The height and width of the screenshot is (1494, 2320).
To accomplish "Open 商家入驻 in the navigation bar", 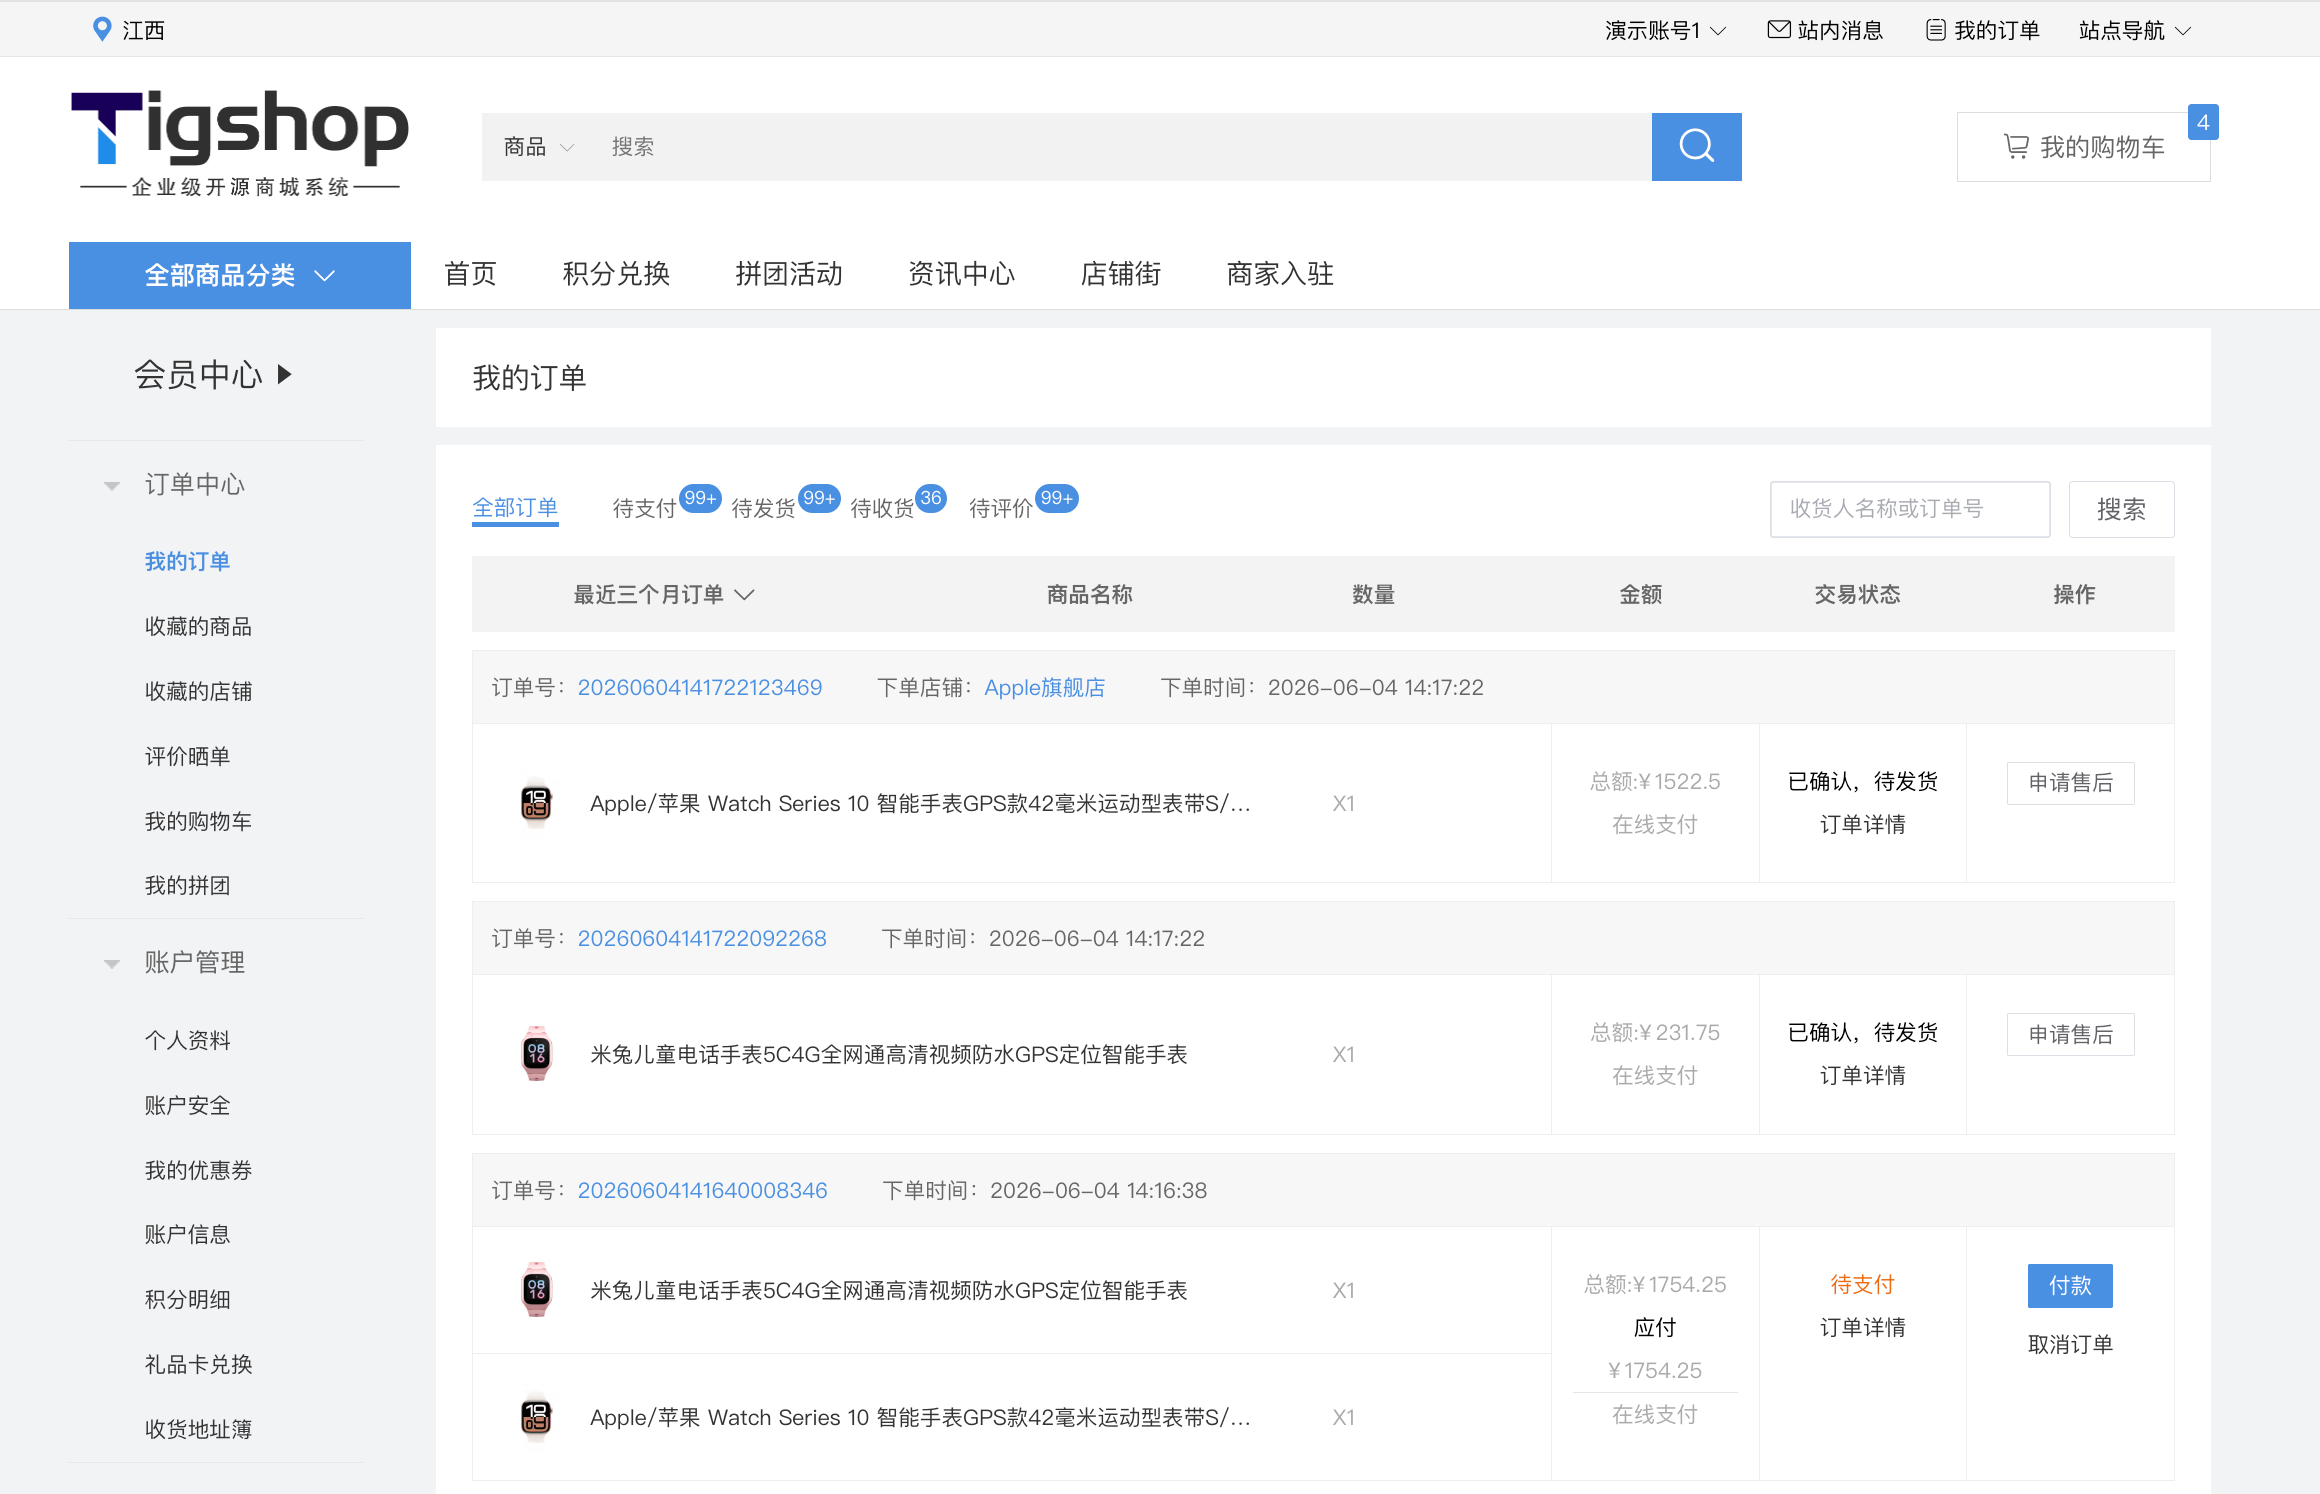I will pyautogui.click(x=1280, y=274).
